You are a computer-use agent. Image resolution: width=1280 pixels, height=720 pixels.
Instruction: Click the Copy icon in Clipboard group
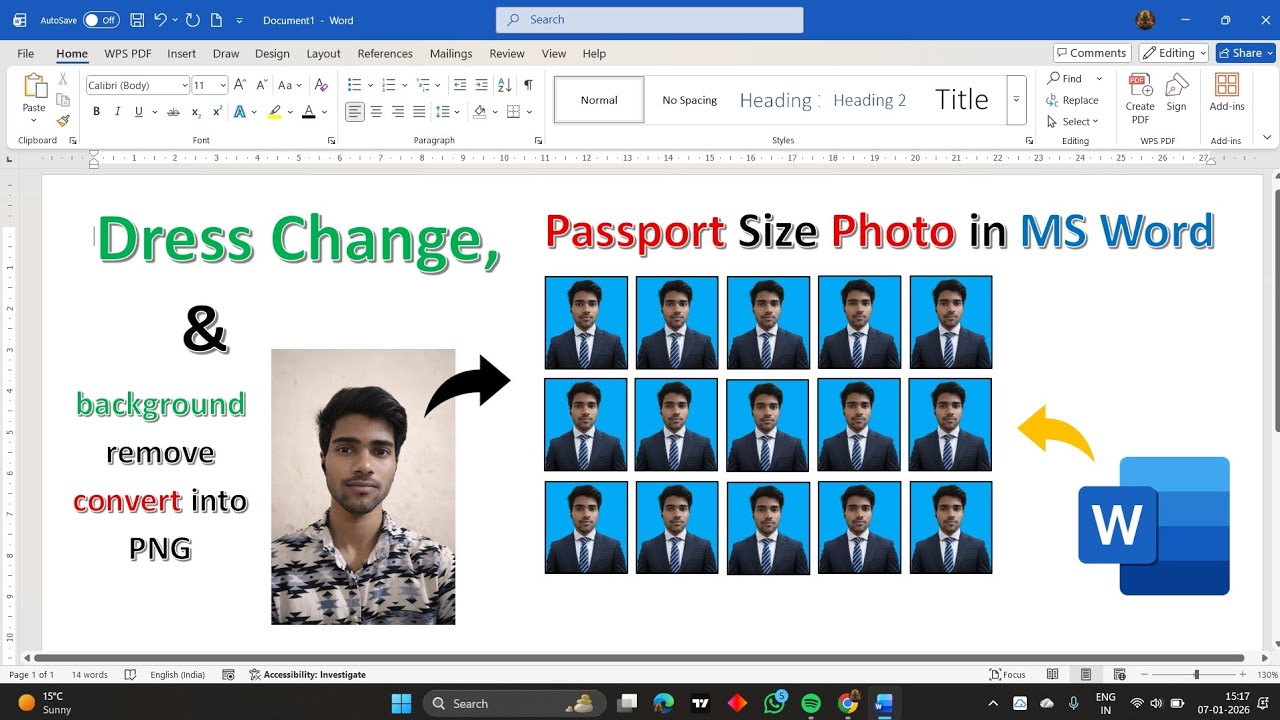tap(63, 99)
